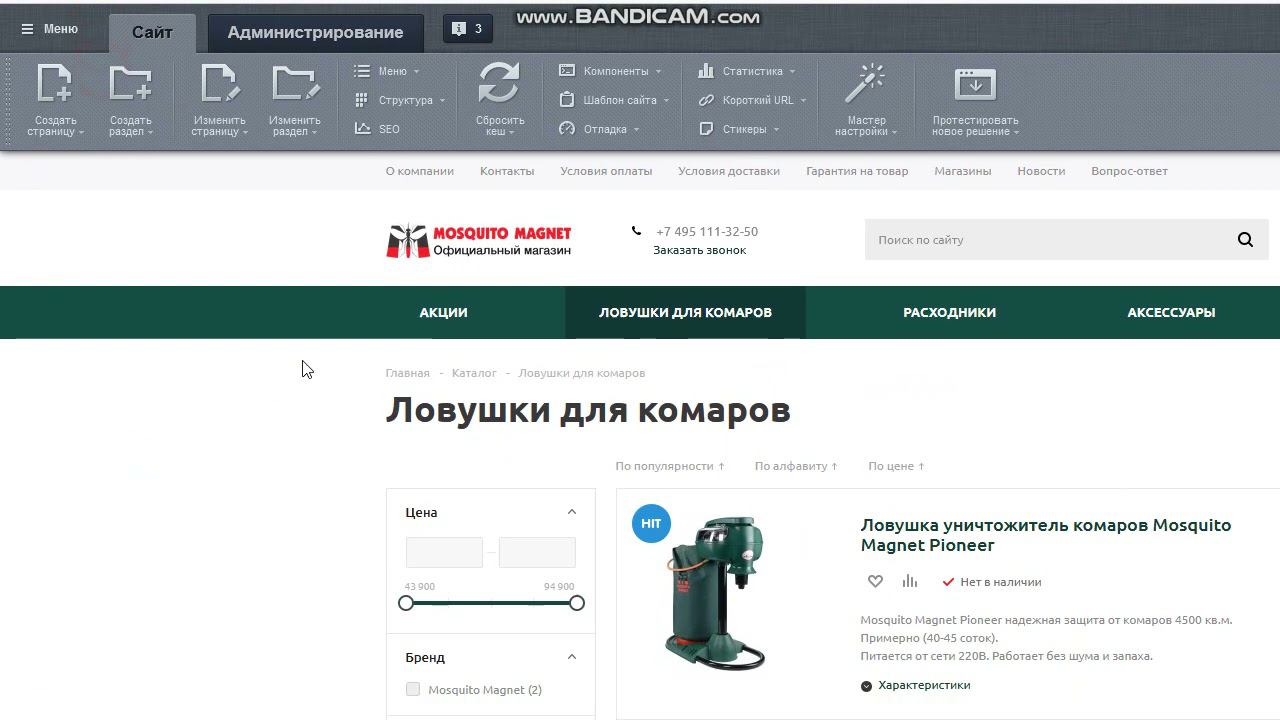
Task: Open SEO tool in admin panel
Action: 377,129
